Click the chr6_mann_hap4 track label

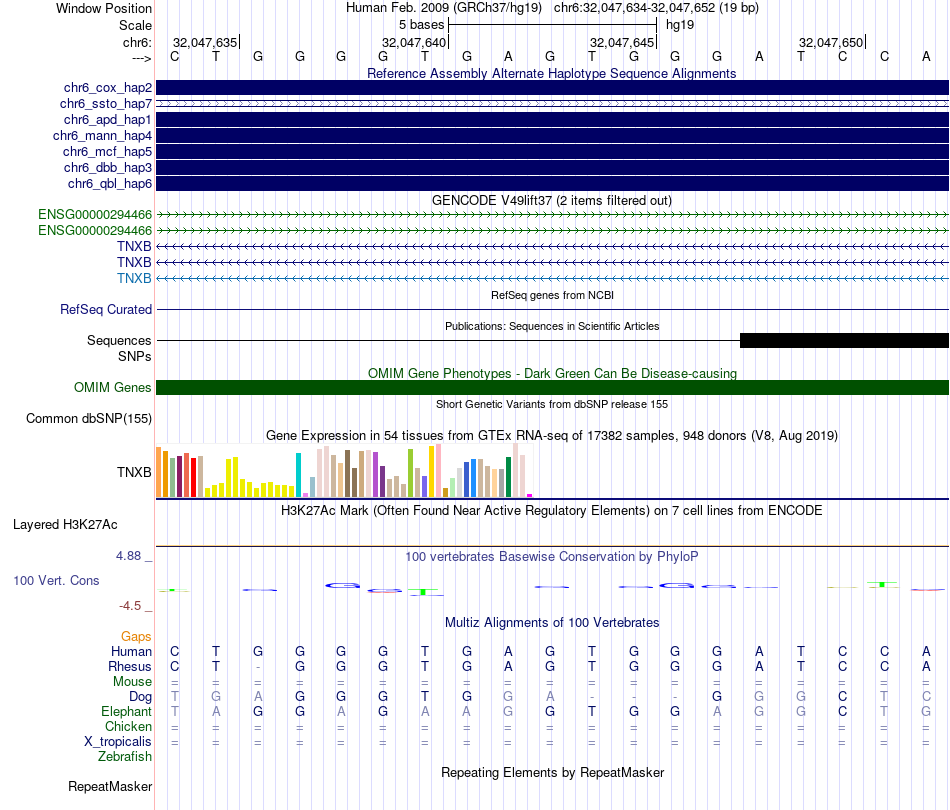click(x=102, y=136)
